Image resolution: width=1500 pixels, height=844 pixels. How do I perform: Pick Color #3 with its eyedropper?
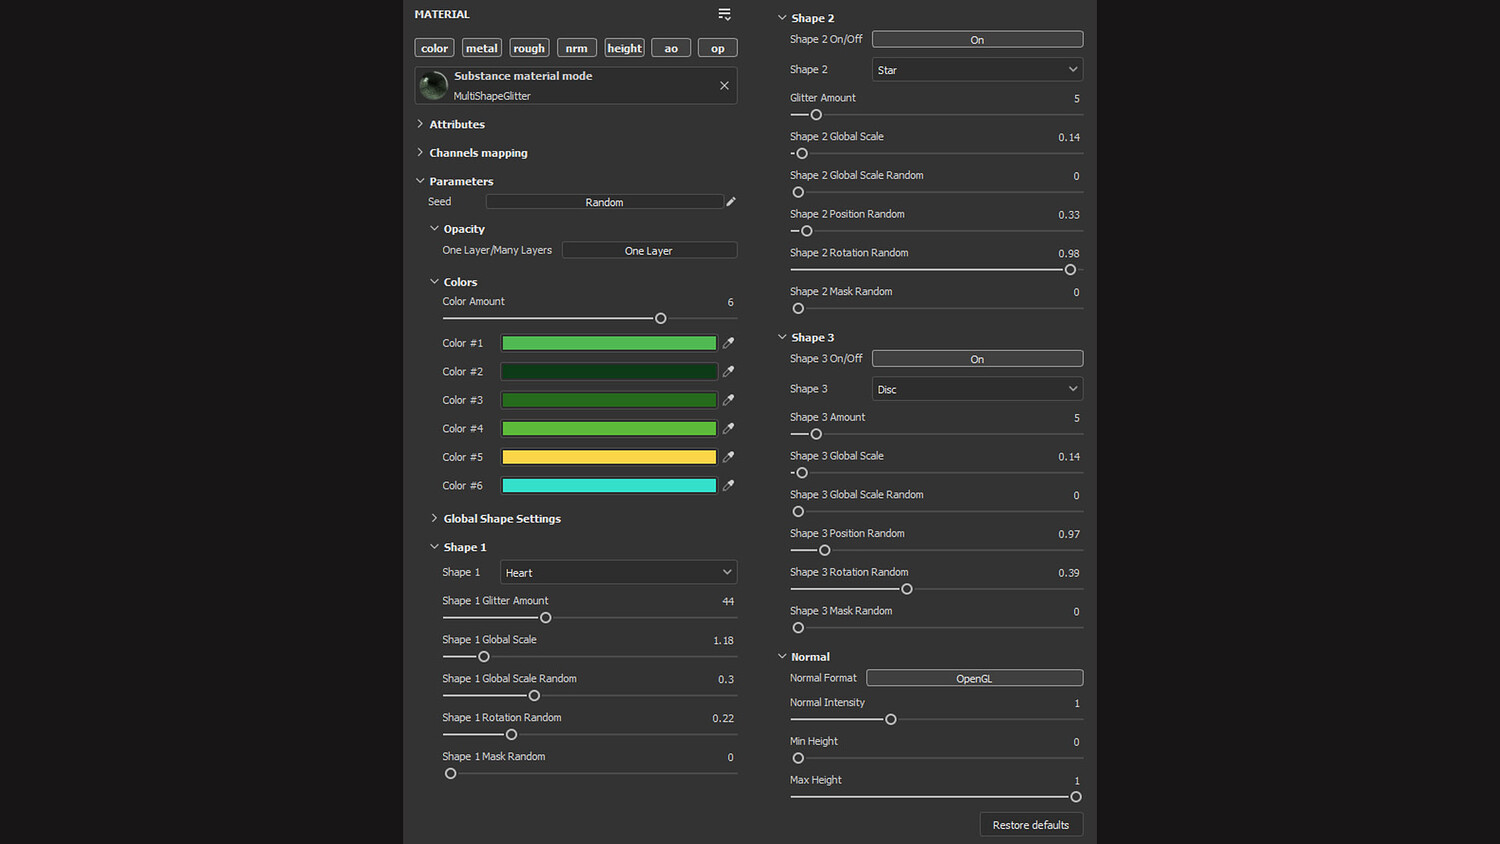tap(729, 400)
